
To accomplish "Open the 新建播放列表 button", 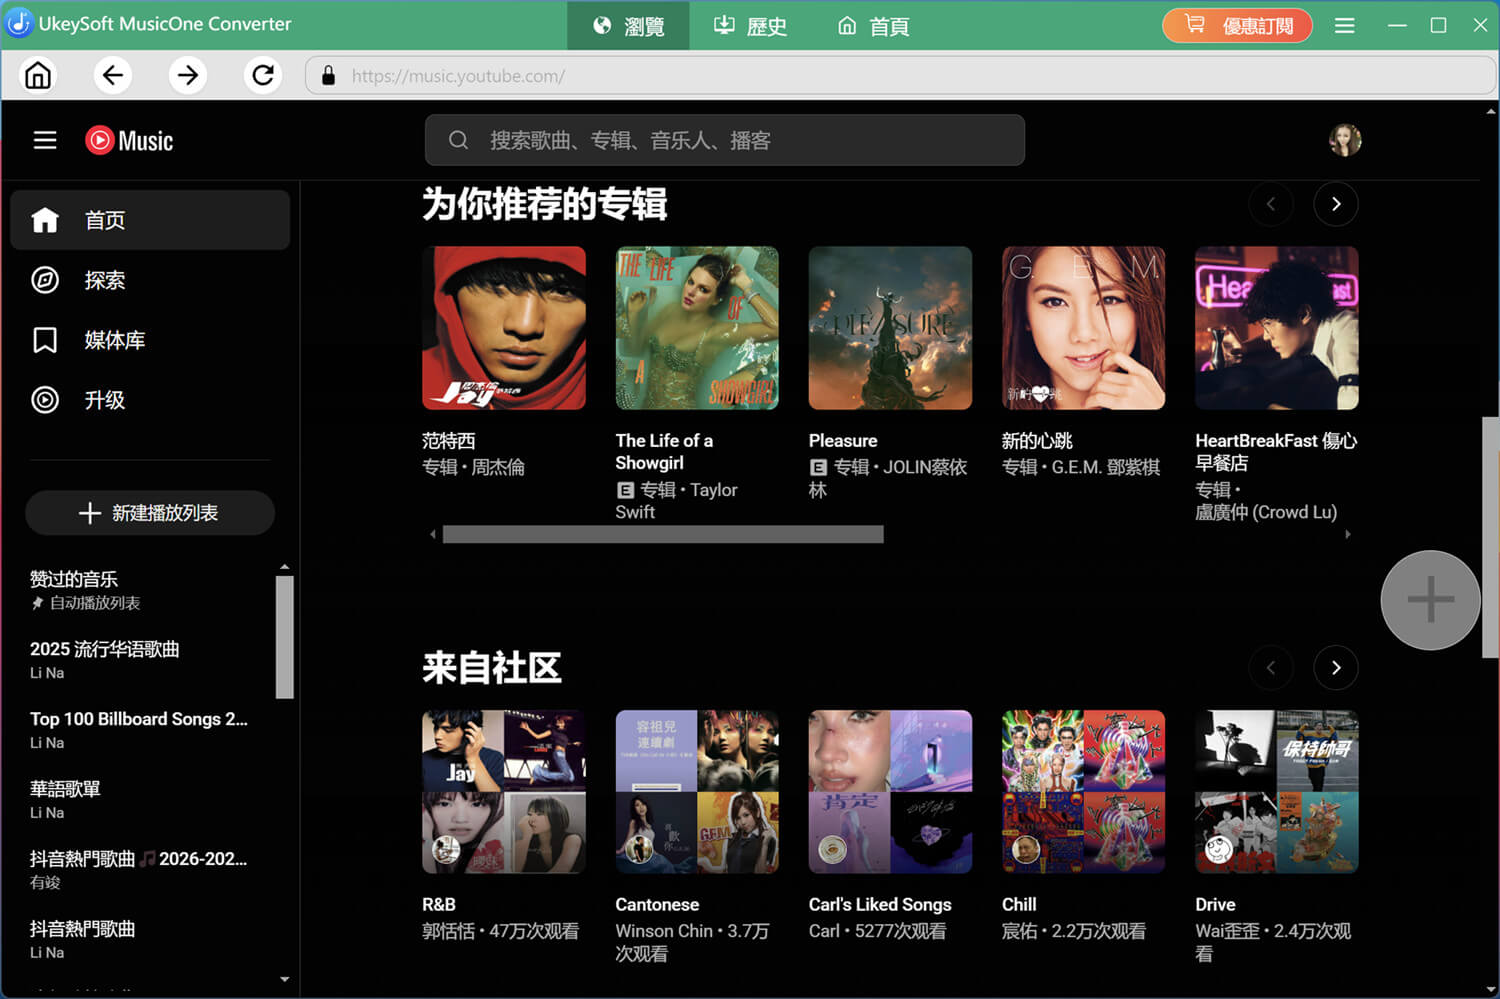I will click(x=149, y=512).
